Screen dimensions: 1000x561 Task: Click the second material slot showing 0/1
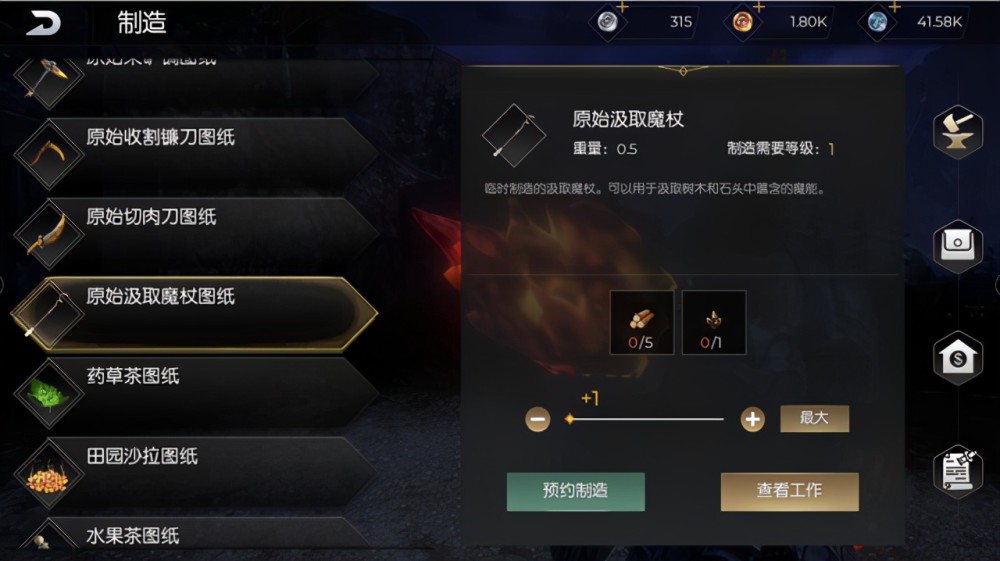(714, 323)
